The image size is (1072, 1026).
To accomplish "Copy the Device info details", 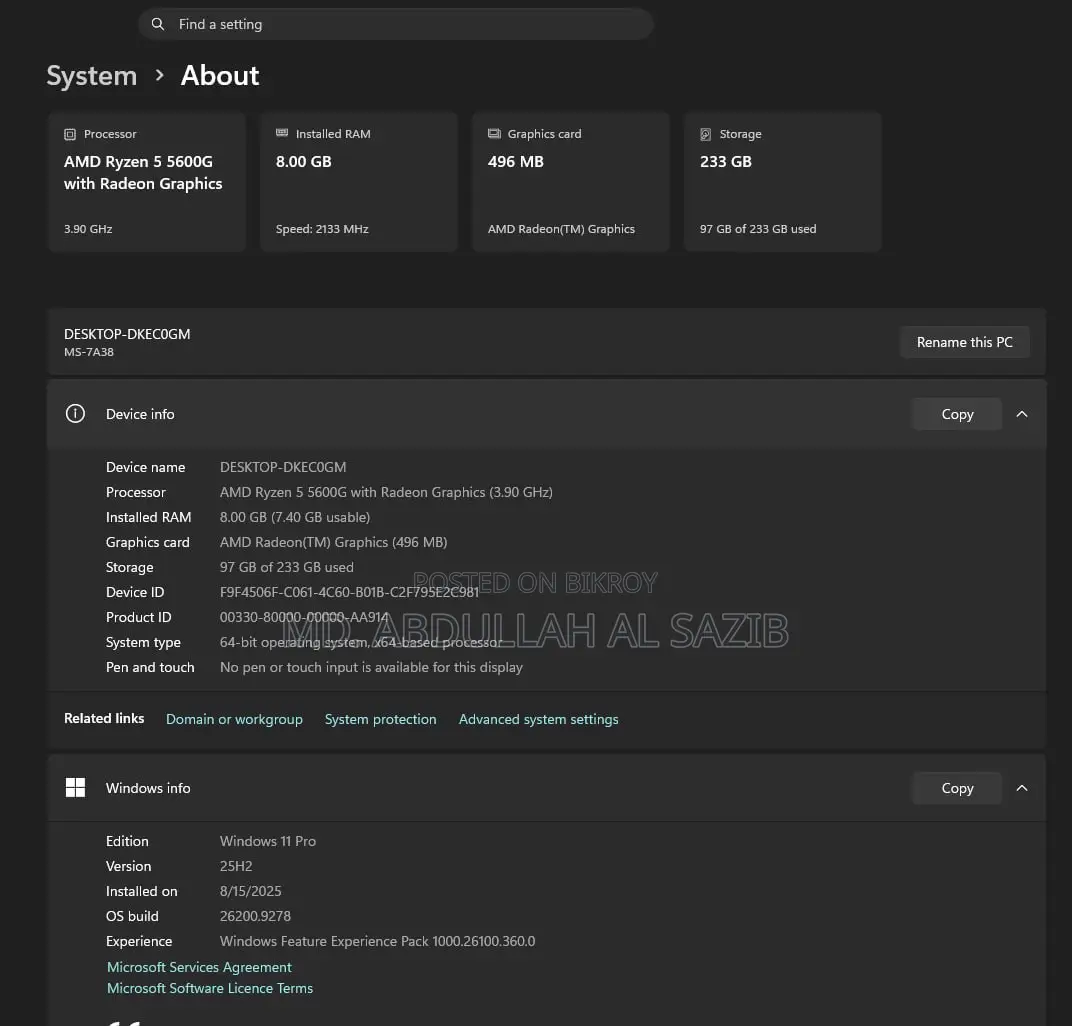I will click(957, 414).
